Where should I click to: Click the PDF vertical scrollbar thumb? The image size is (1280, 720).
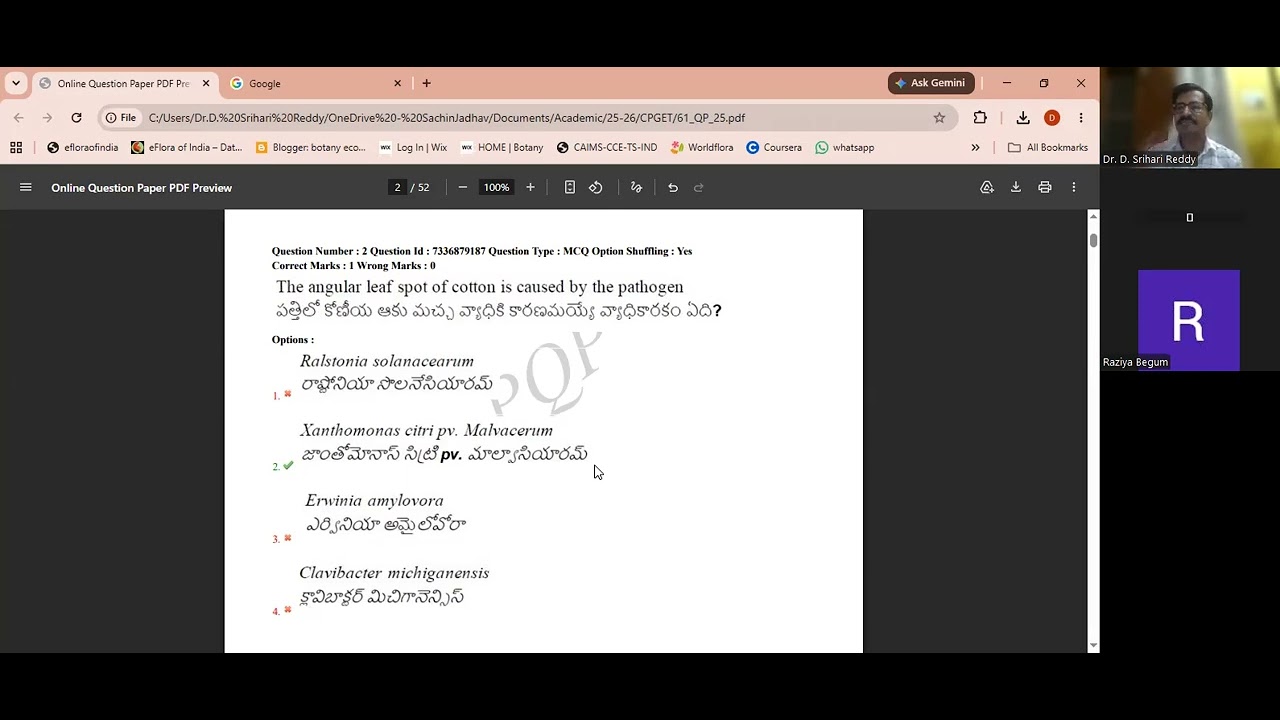click(x=1093, y=240)
